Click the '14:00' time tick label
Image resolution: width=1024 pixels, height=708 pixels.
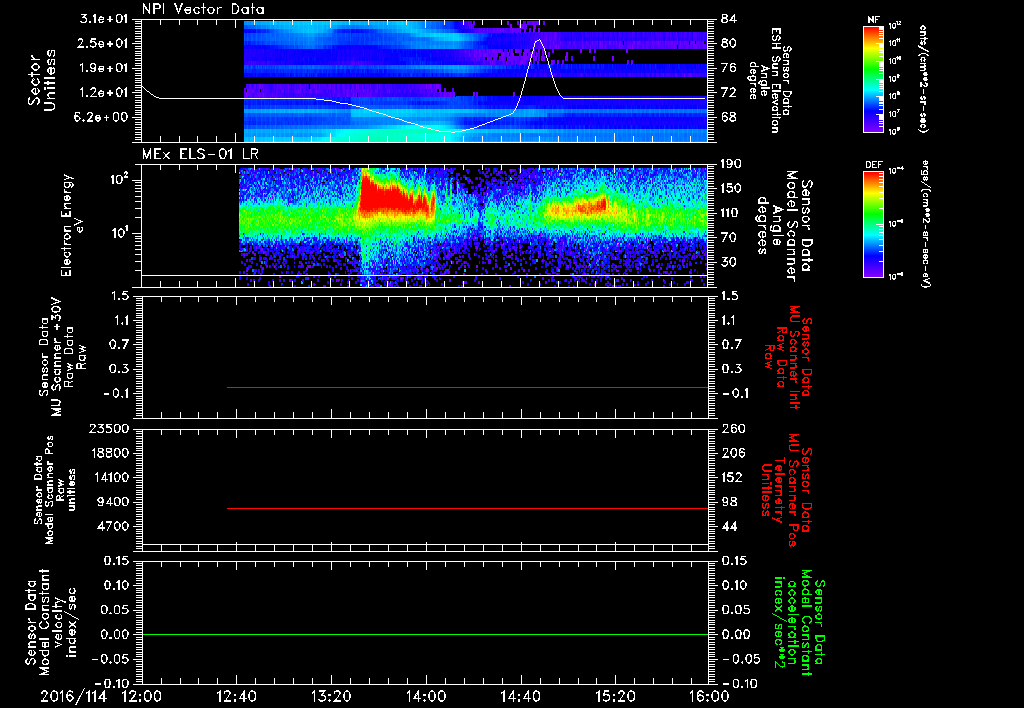click(x=426, y=696)
